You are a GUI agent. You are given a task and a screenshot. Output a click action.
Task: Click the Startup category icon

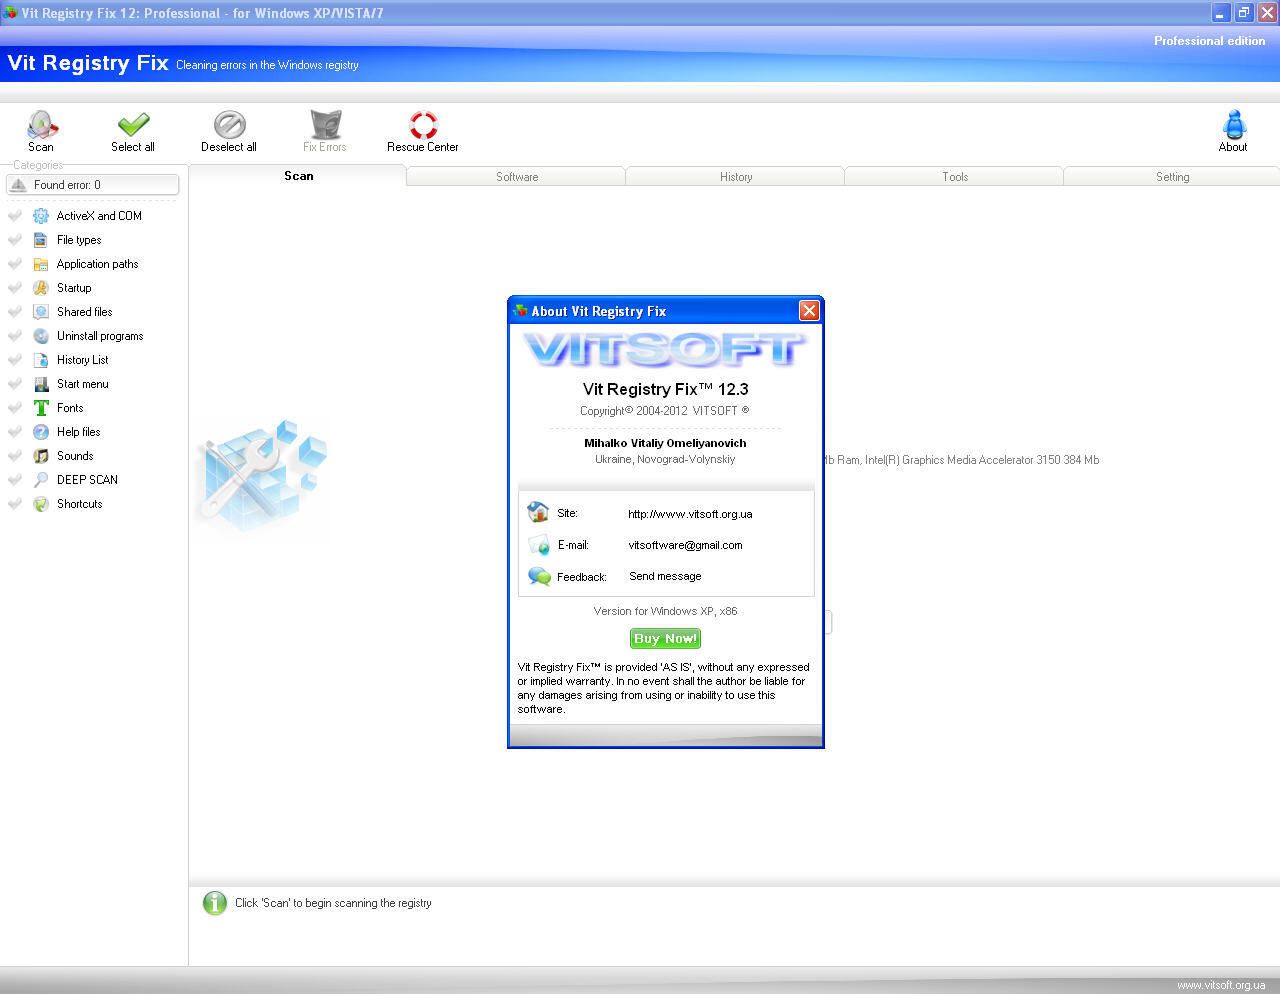[41, 288]
